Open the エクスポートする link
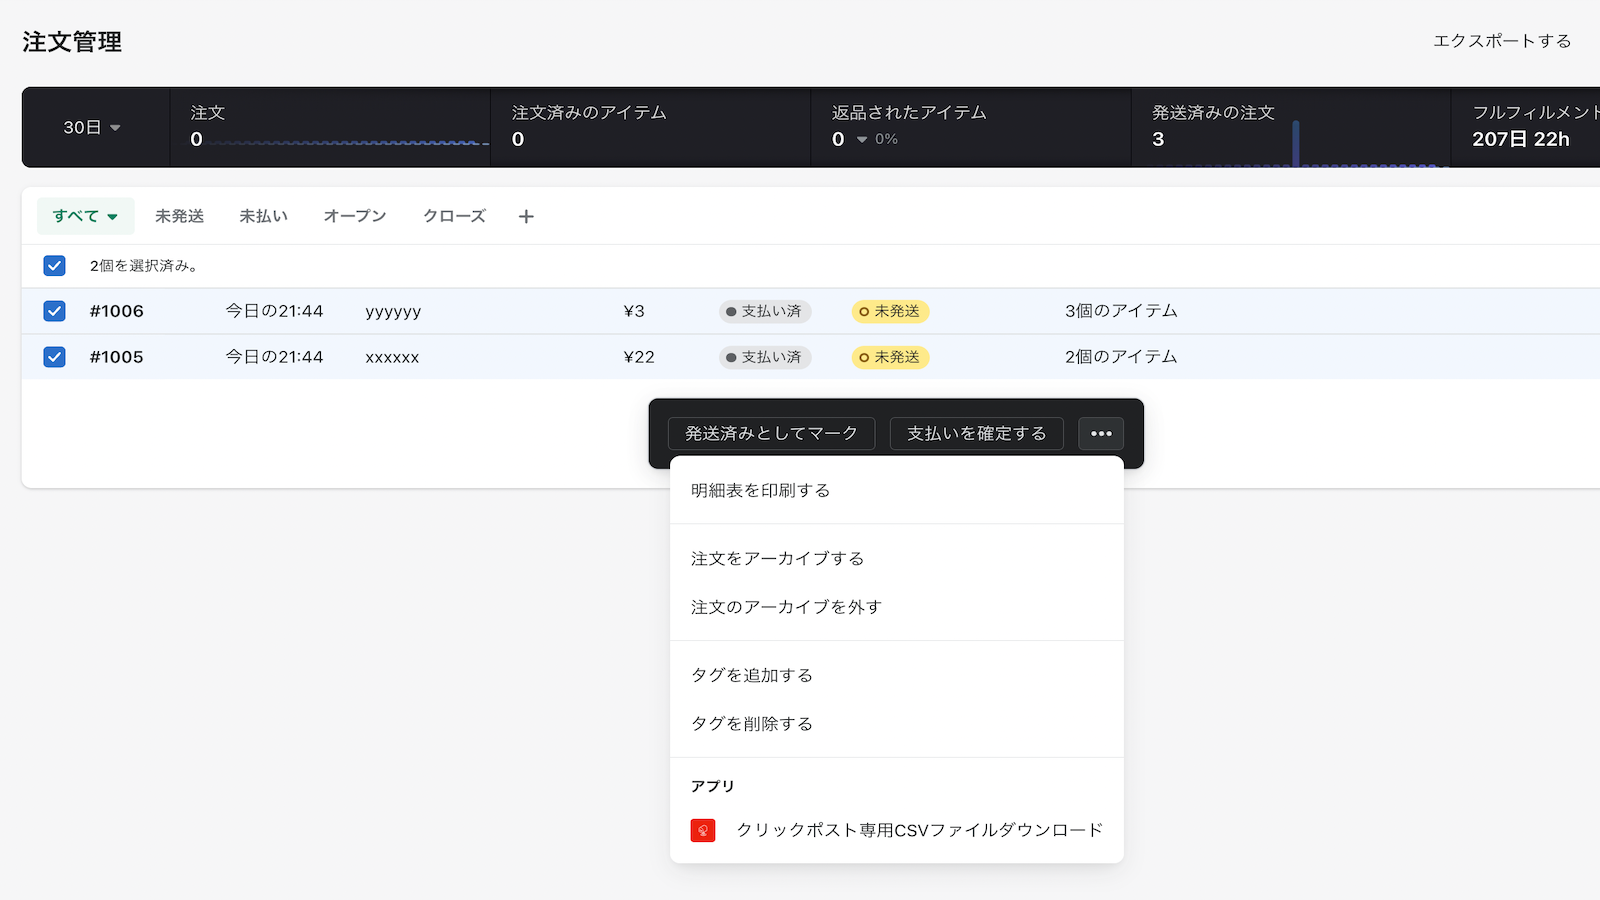 pyautogui.click(x=1501, y=41)
